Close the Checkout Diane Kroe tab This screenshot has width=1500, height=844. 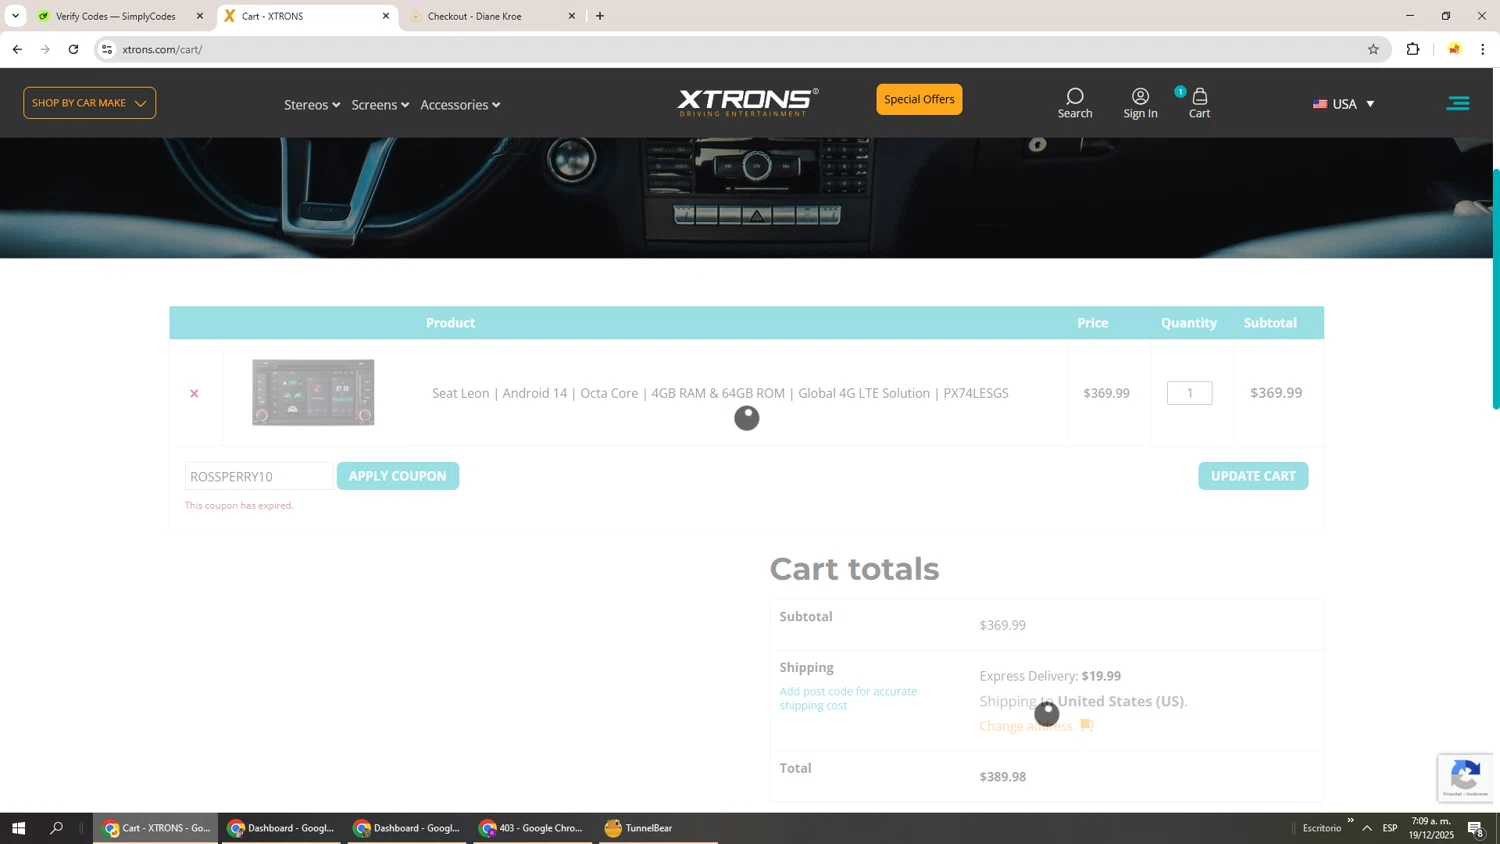click(572, 16)
